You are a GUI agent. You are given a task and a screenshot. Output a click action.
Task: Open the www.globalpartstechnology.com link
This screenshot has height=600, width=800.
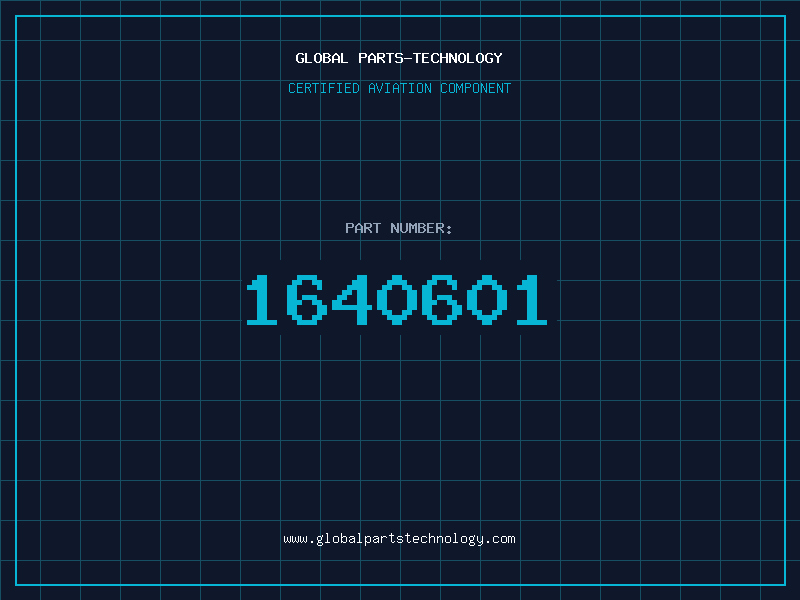point(399,539)
